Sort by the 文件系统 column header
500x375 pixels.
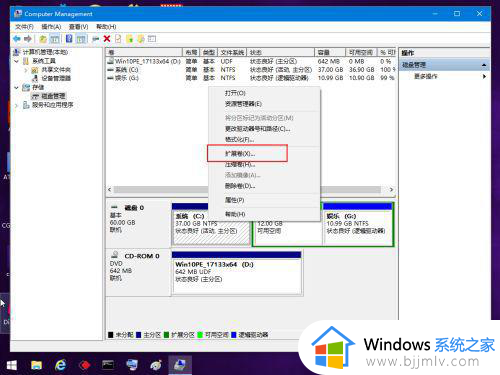point(232,52)
